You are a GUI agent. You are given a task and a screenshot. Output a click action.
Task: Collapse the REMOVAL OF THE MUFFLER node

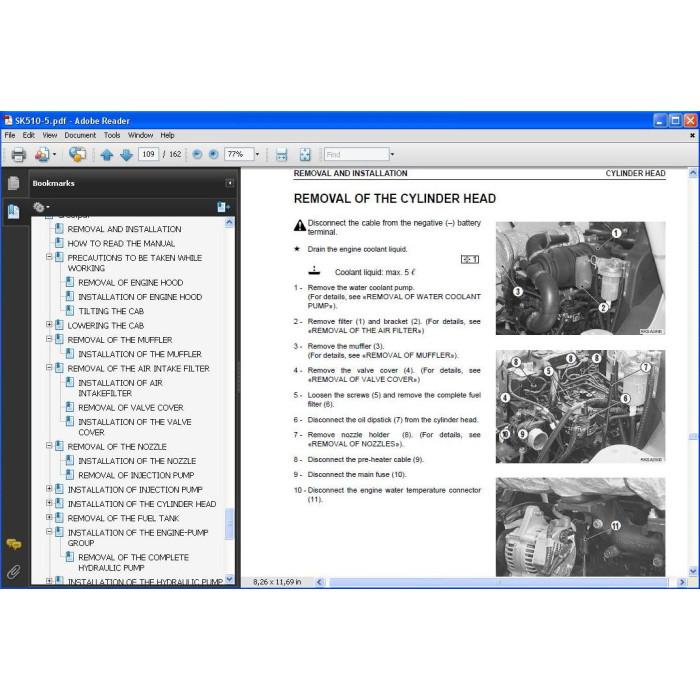[x=49, y=339]
